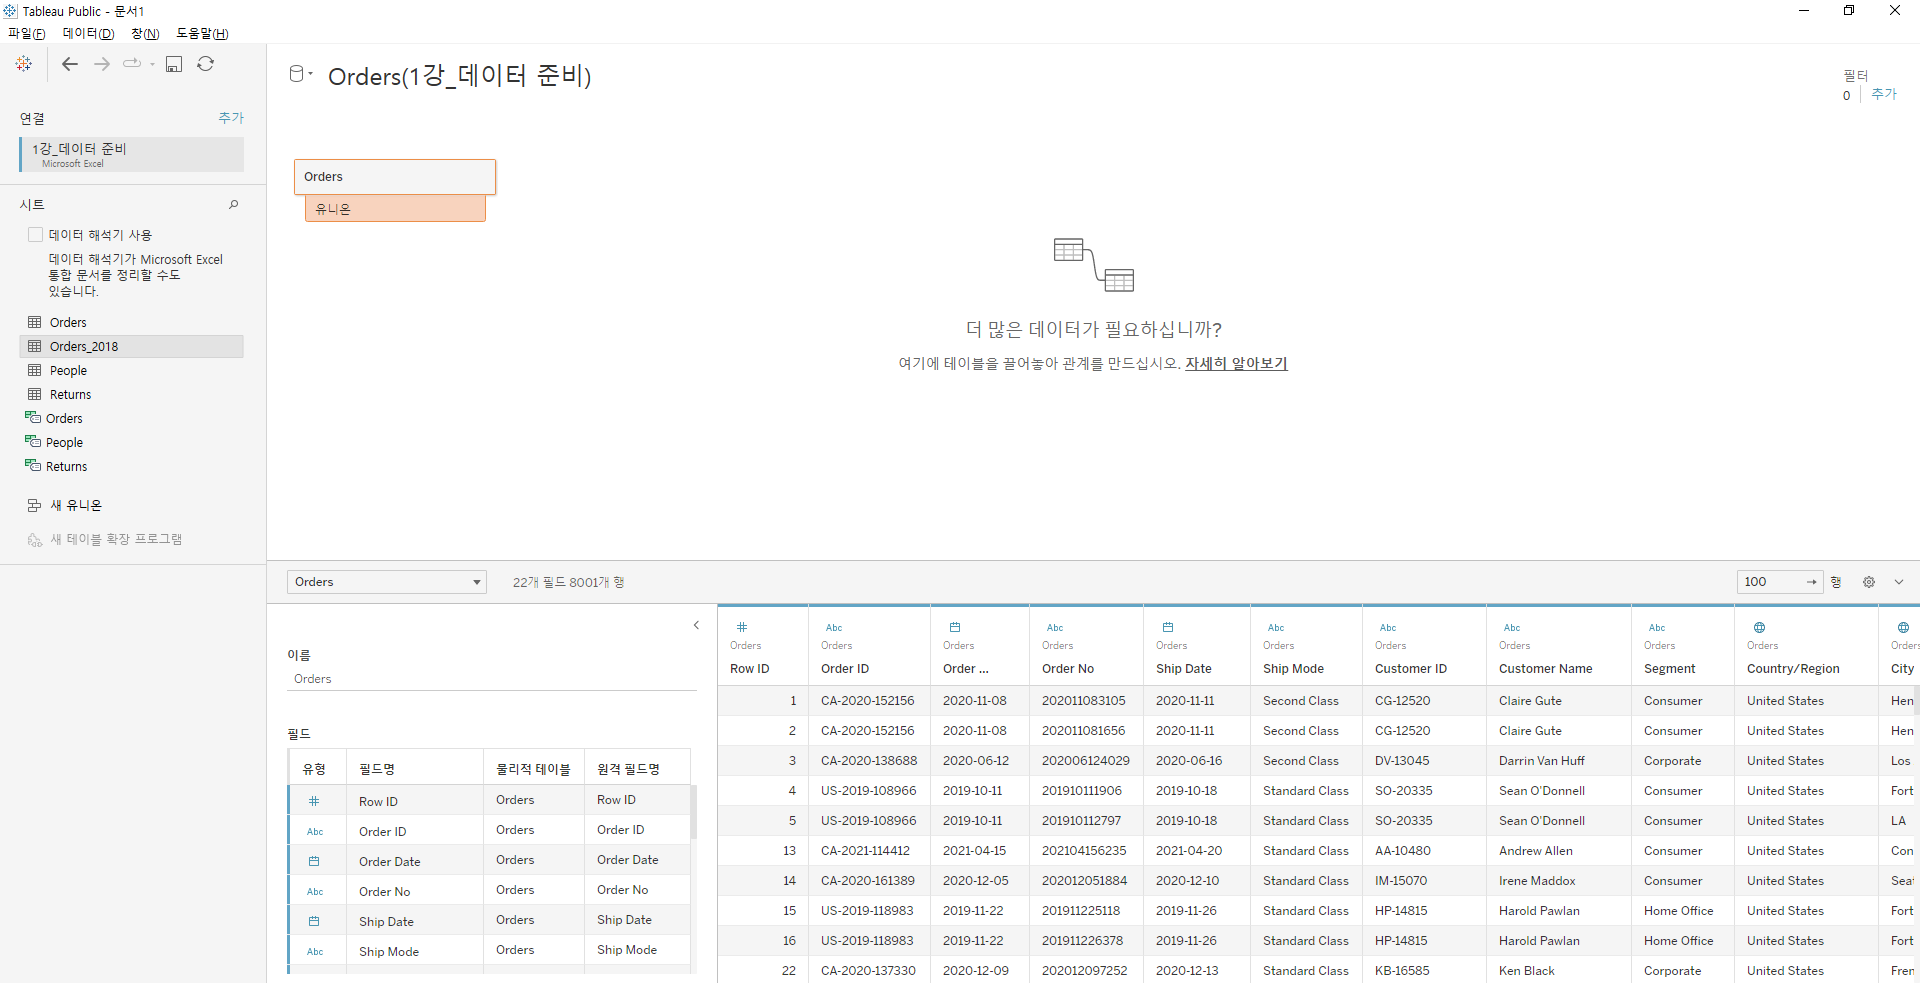Collapse the data grid chevron
The height and width of the screenshot is (983, 1920).
click(1899, 582)
